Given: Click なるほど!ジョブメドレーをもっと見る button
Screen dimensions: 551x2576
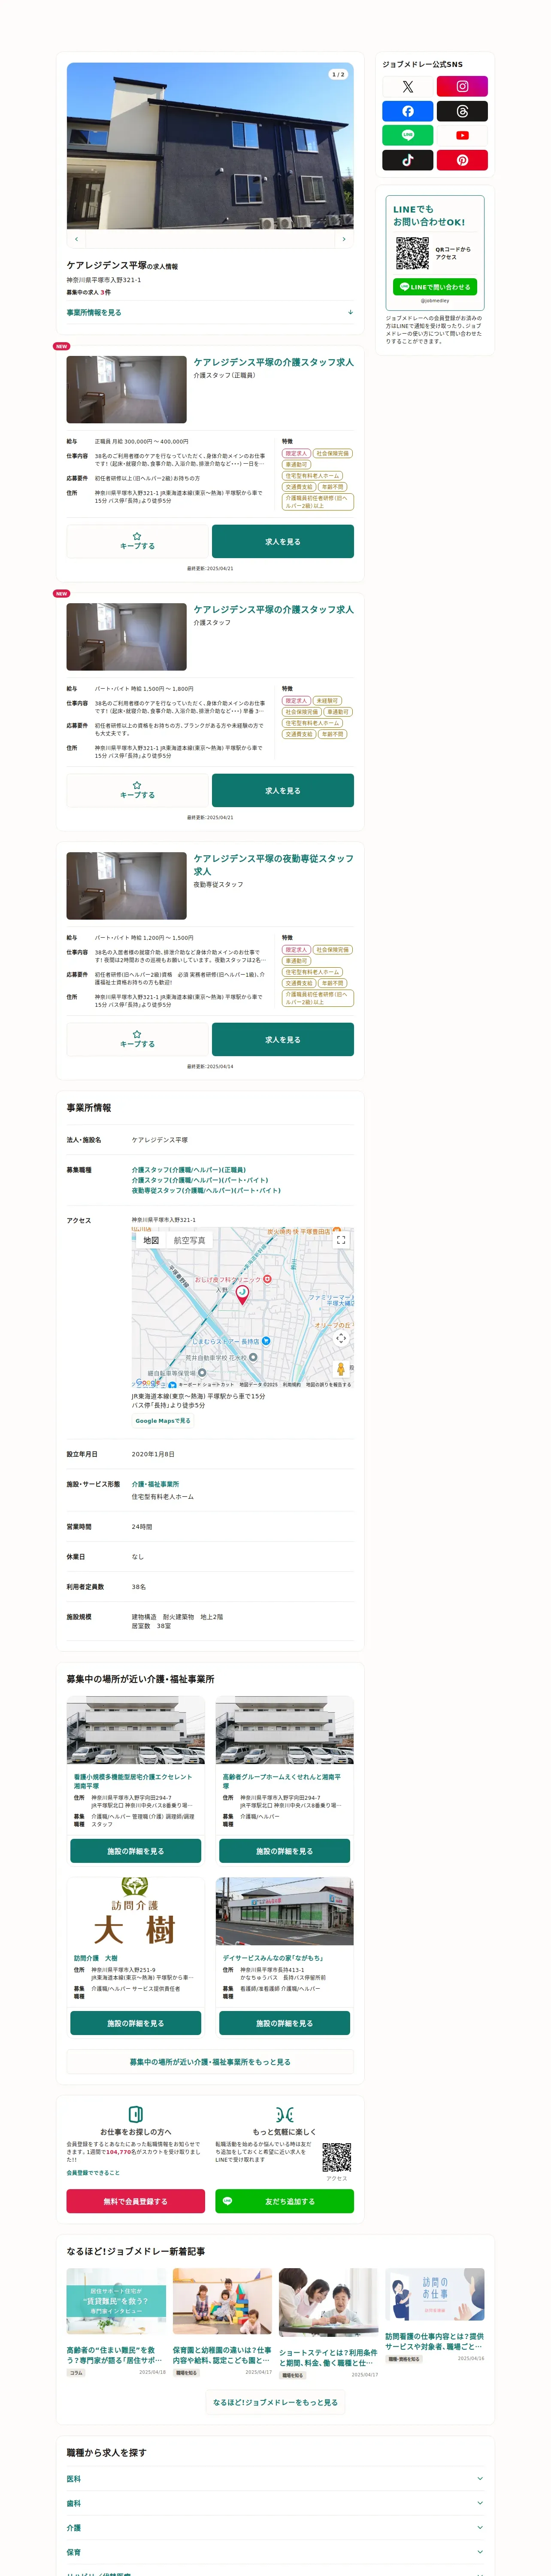Looking at the screenshot, I should [x=275, y=2402].
